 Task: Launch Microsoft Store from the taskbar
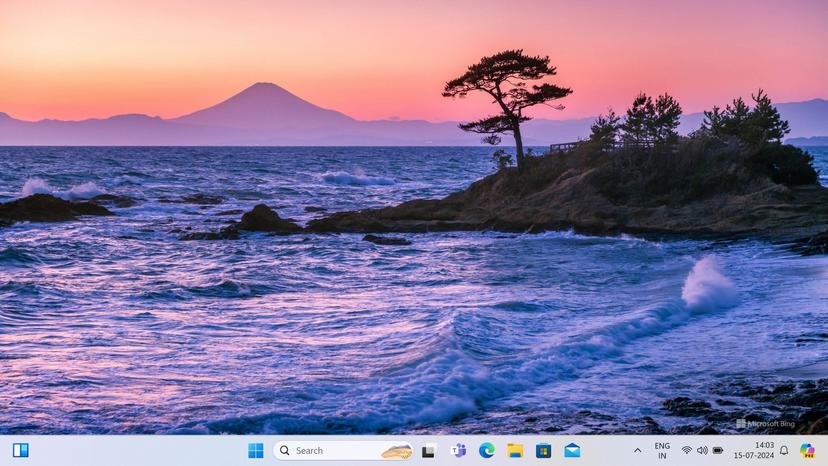543,450
